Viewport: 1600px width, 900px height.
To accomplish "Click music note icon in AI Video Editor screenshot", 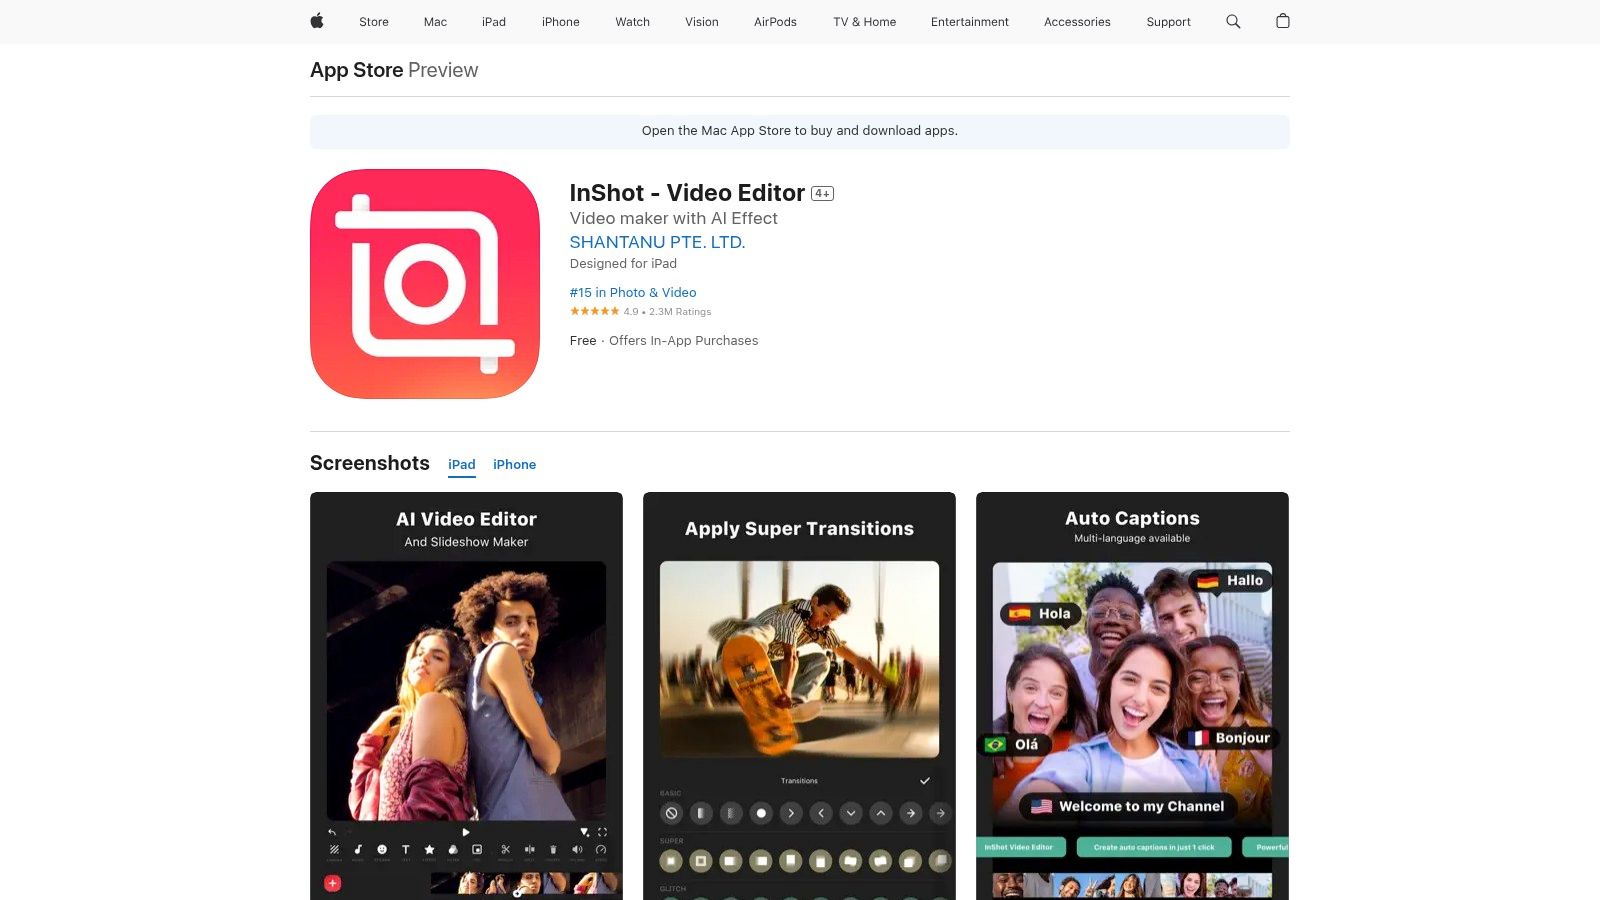I will (x=358, y=849).
